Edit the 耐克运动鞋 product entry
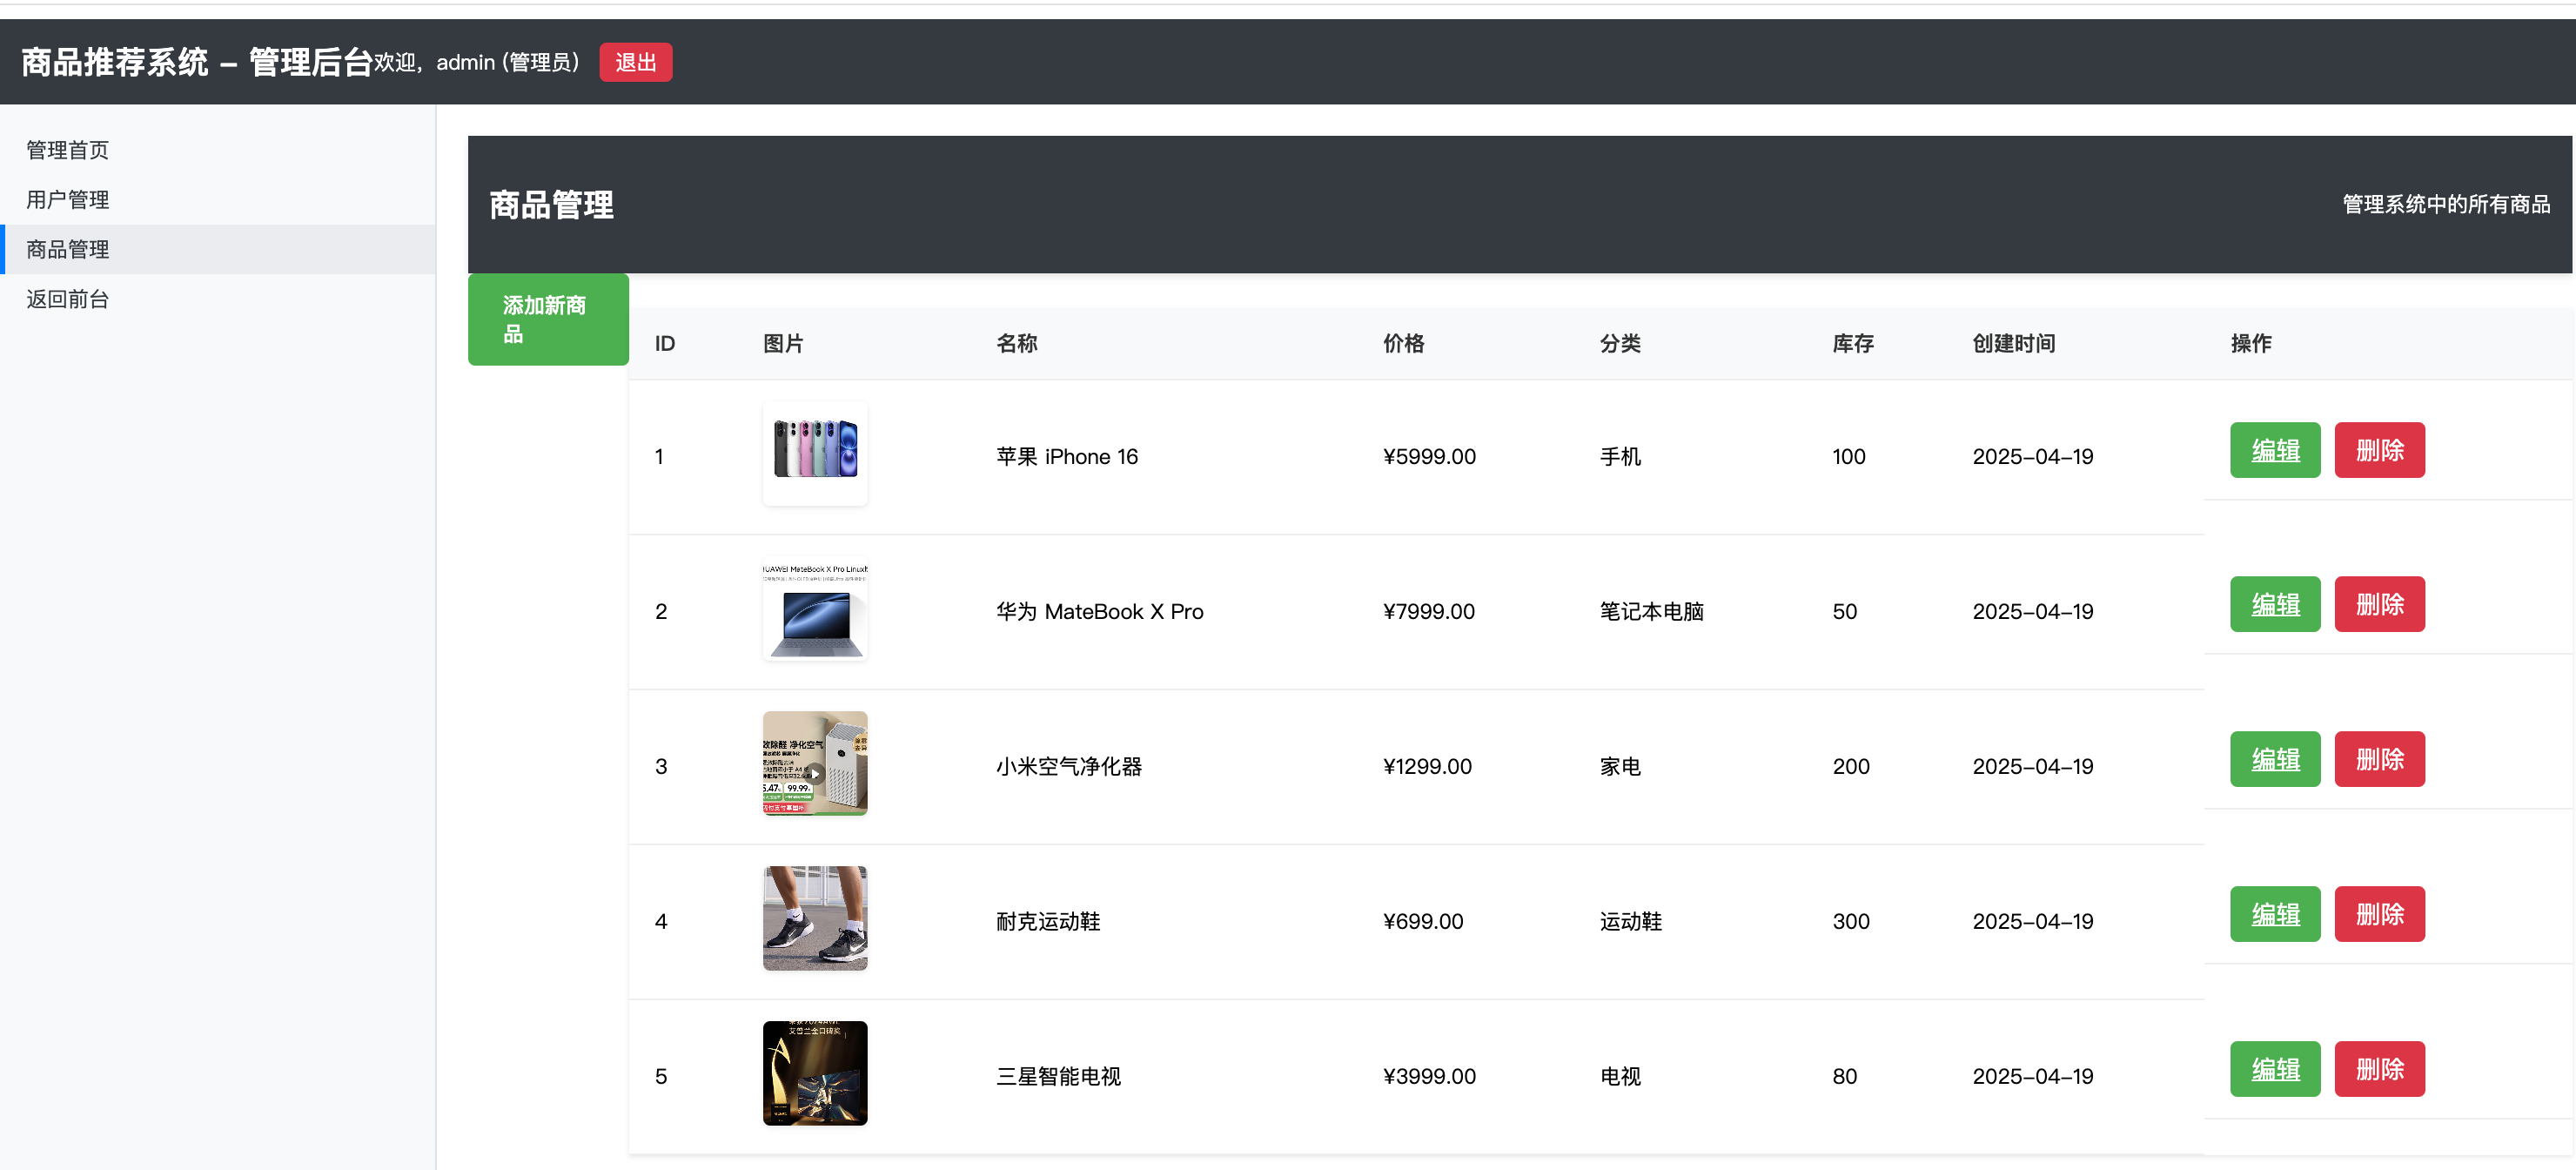This screenshot has height=1170, width=2576. tap(2274, 914)
